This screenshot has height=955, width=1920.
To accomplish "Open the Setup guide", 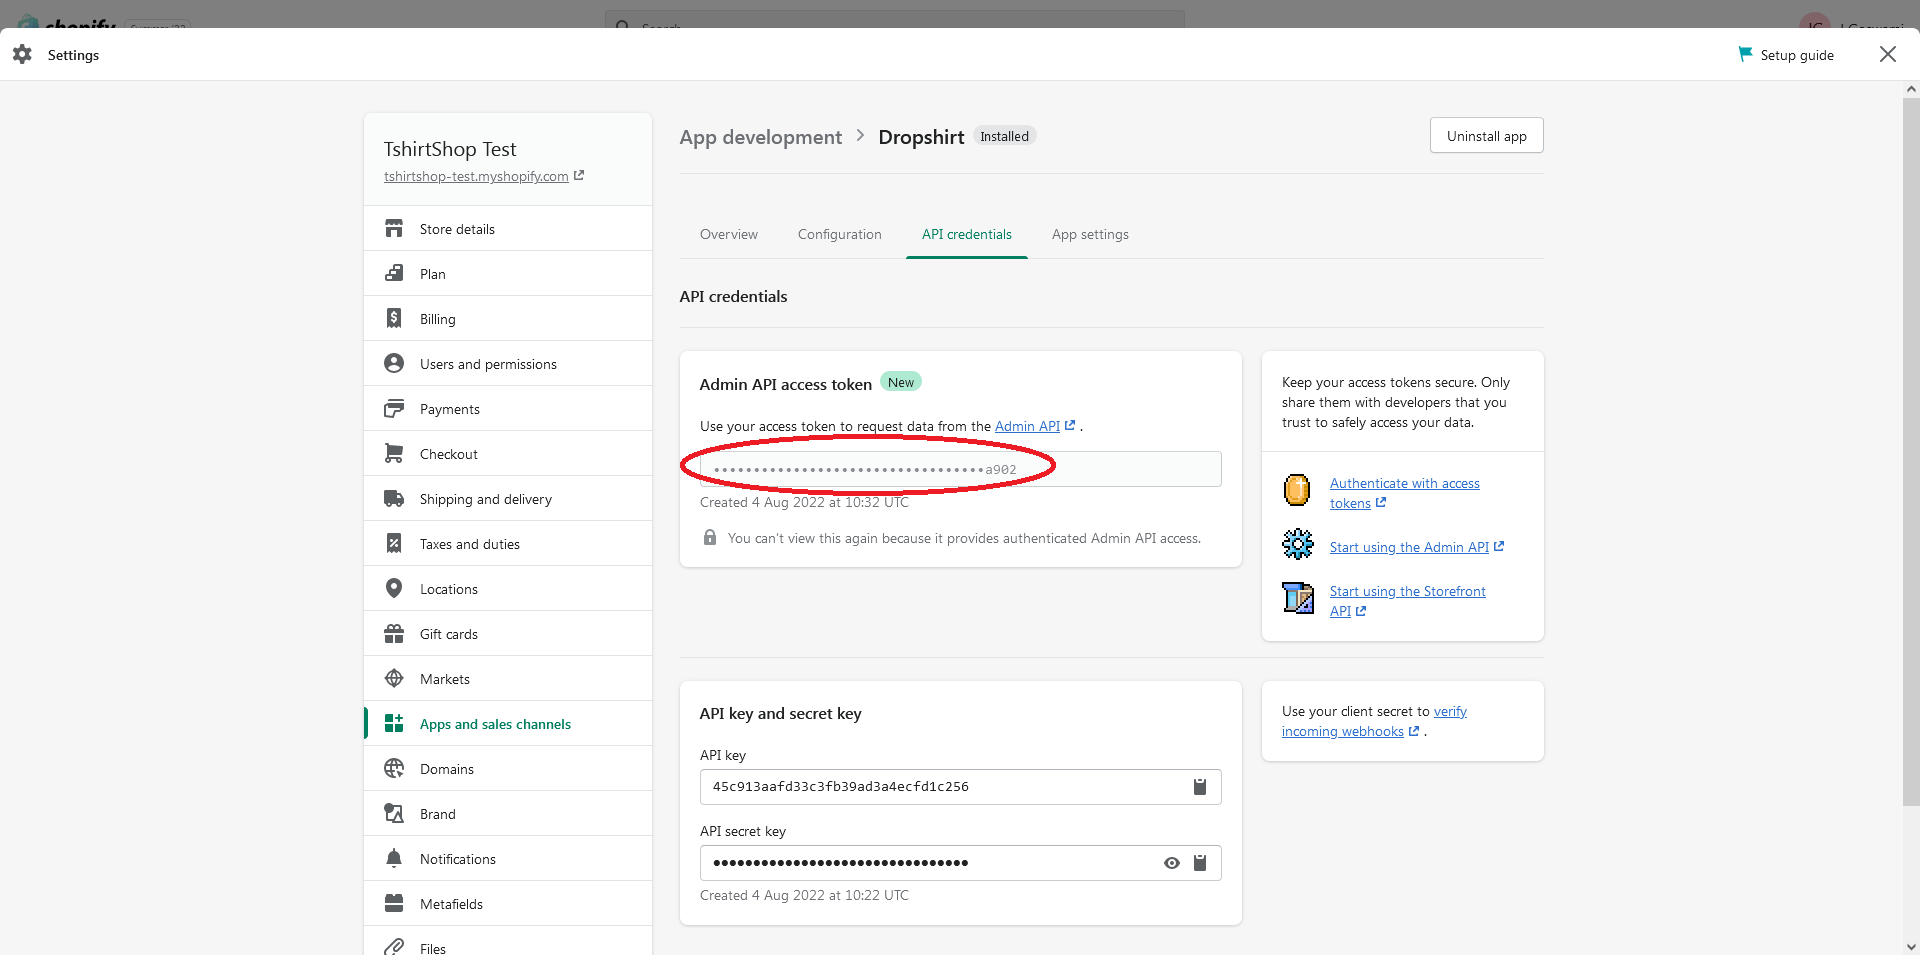I will (1786, 55).
